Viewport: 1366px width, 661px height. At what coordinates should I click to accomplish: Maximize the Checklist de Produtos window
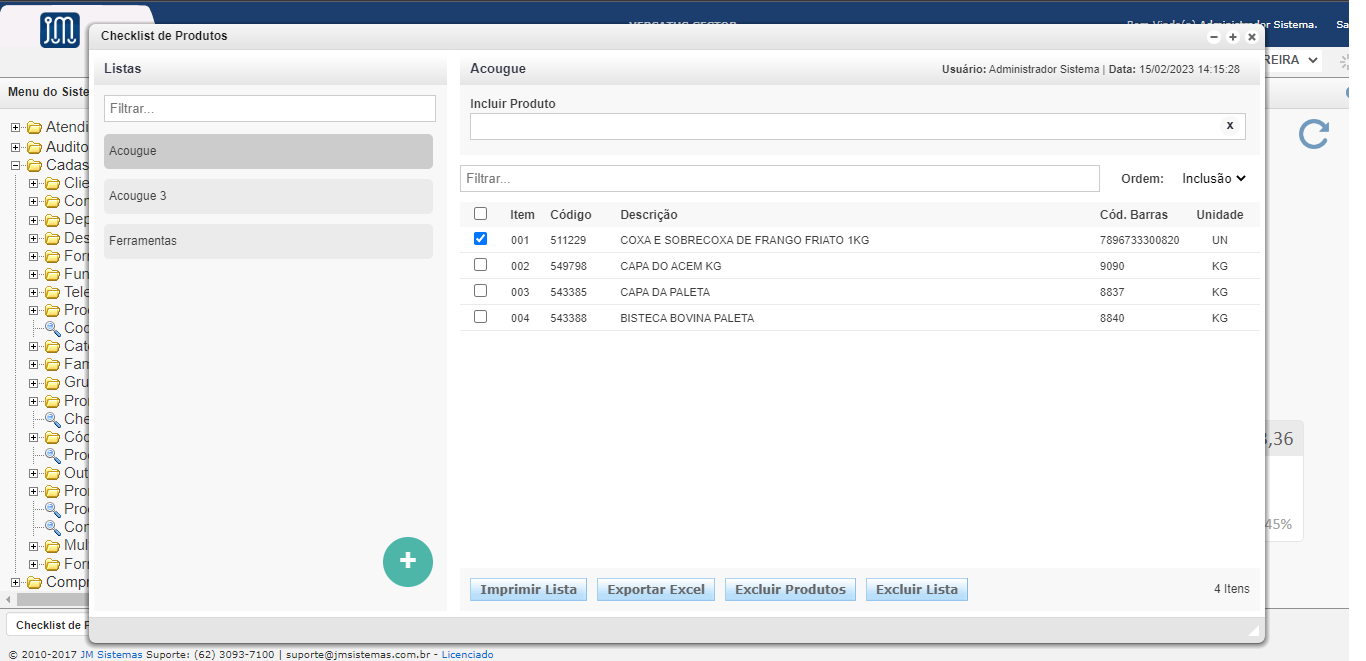[x=1233, y=37]
